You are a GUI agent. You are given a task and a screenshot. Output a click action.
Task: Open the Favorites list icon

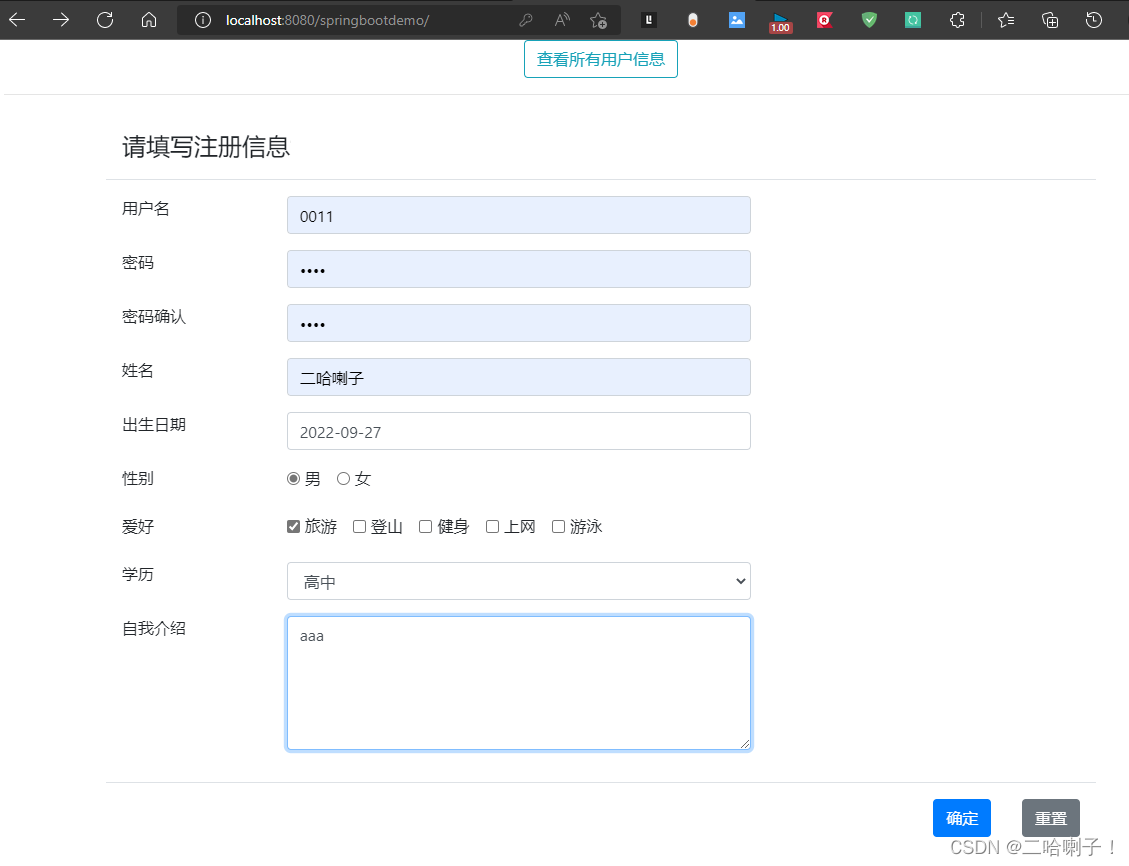(x=1006, y=19)
